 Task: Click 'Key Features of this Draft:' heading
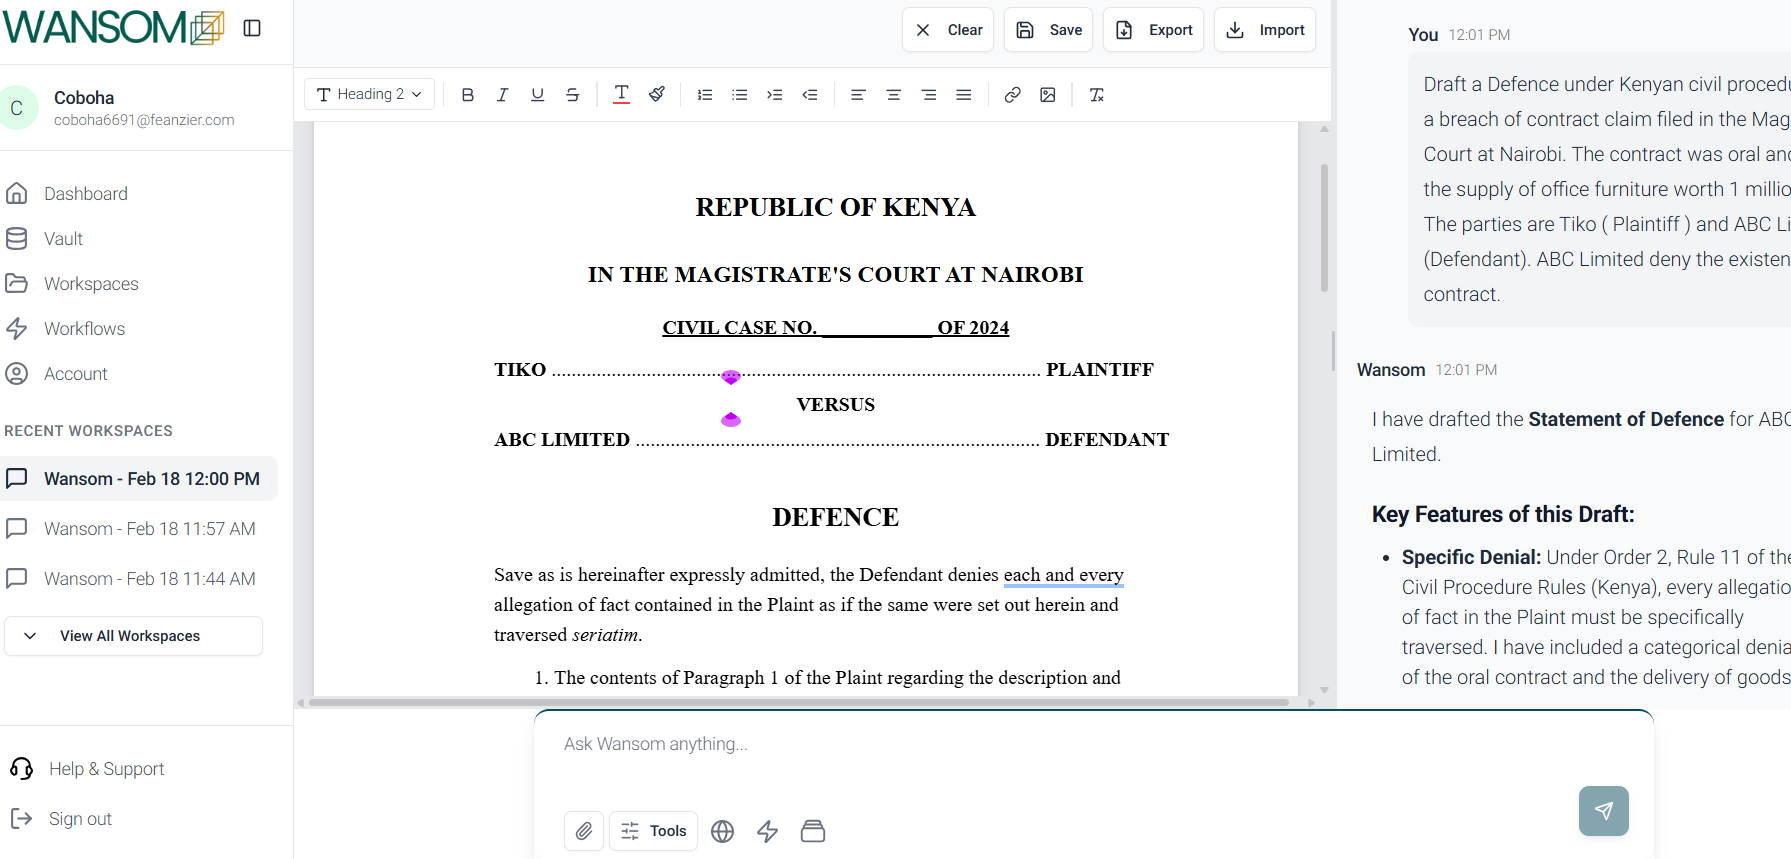click(x=1503, y=514)
